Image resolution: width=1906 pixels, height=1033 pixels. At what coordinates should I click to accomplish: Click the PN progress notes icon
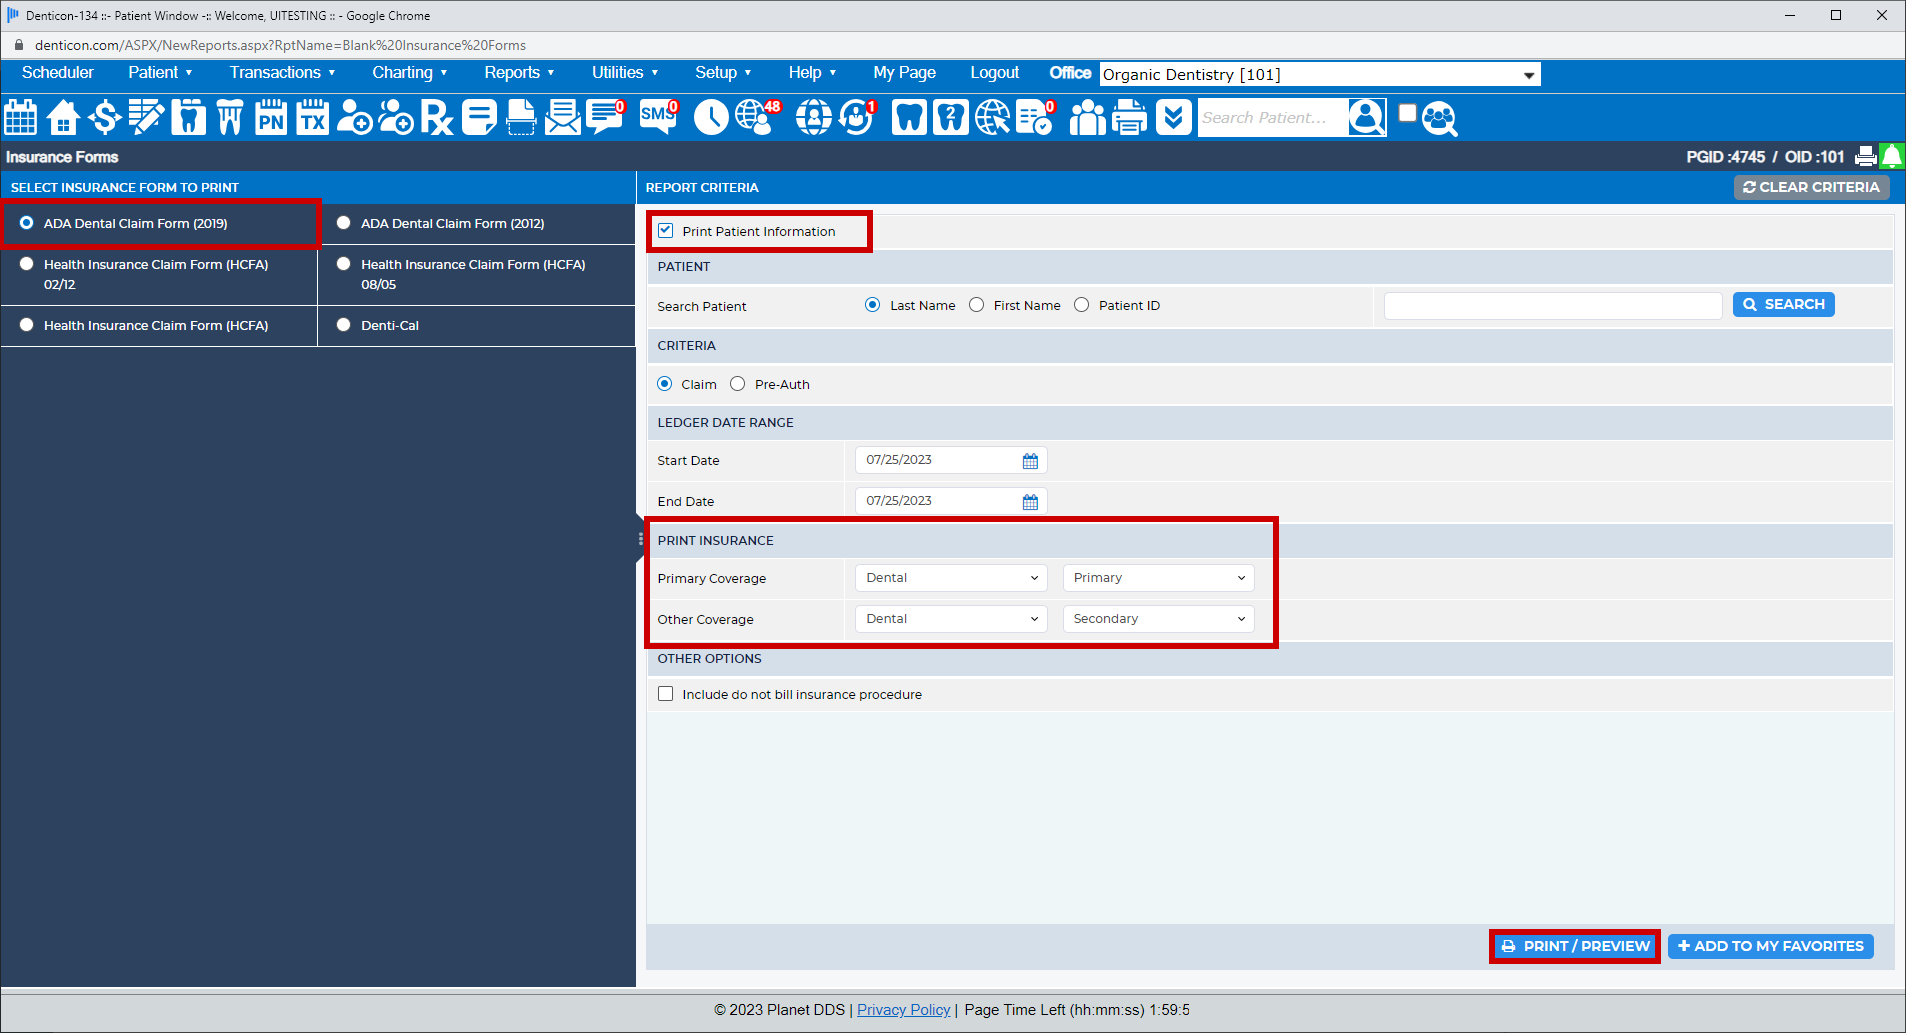point(271,118)
